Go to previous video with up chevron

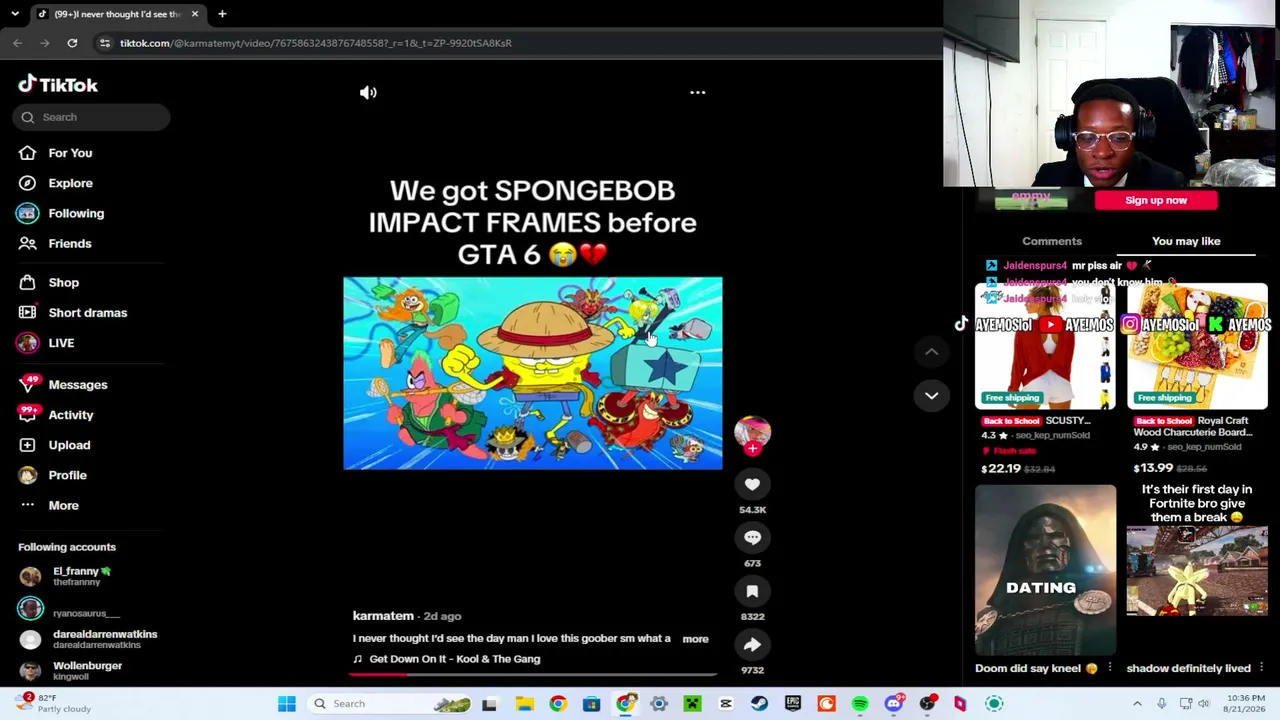click(x=931, y=351)
